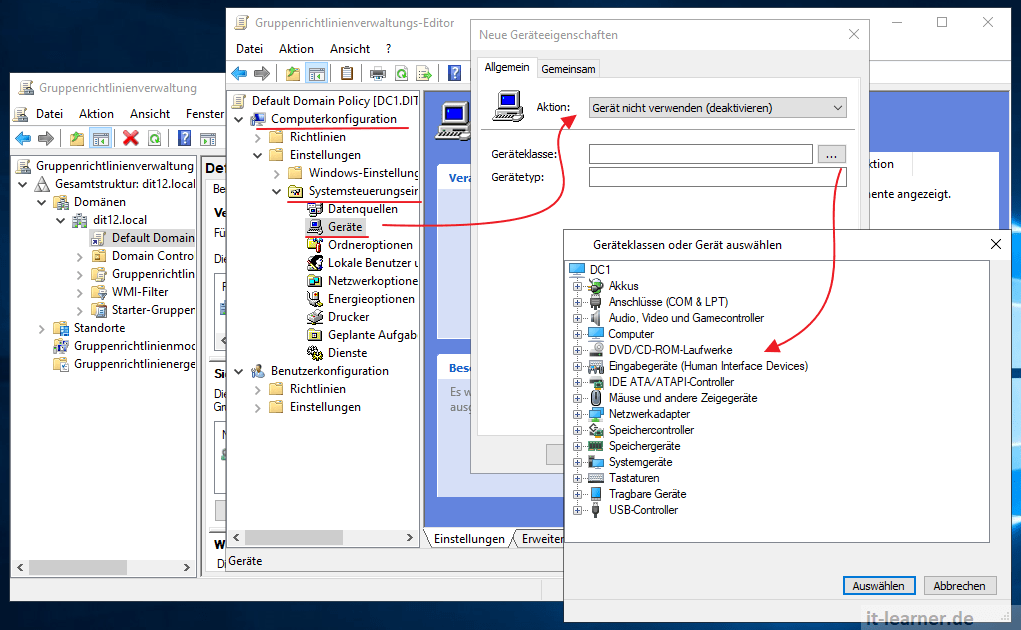Select Netzwerkoptionen node
The width and height of the screenshot is (1021, 630).
pos(372,281)
